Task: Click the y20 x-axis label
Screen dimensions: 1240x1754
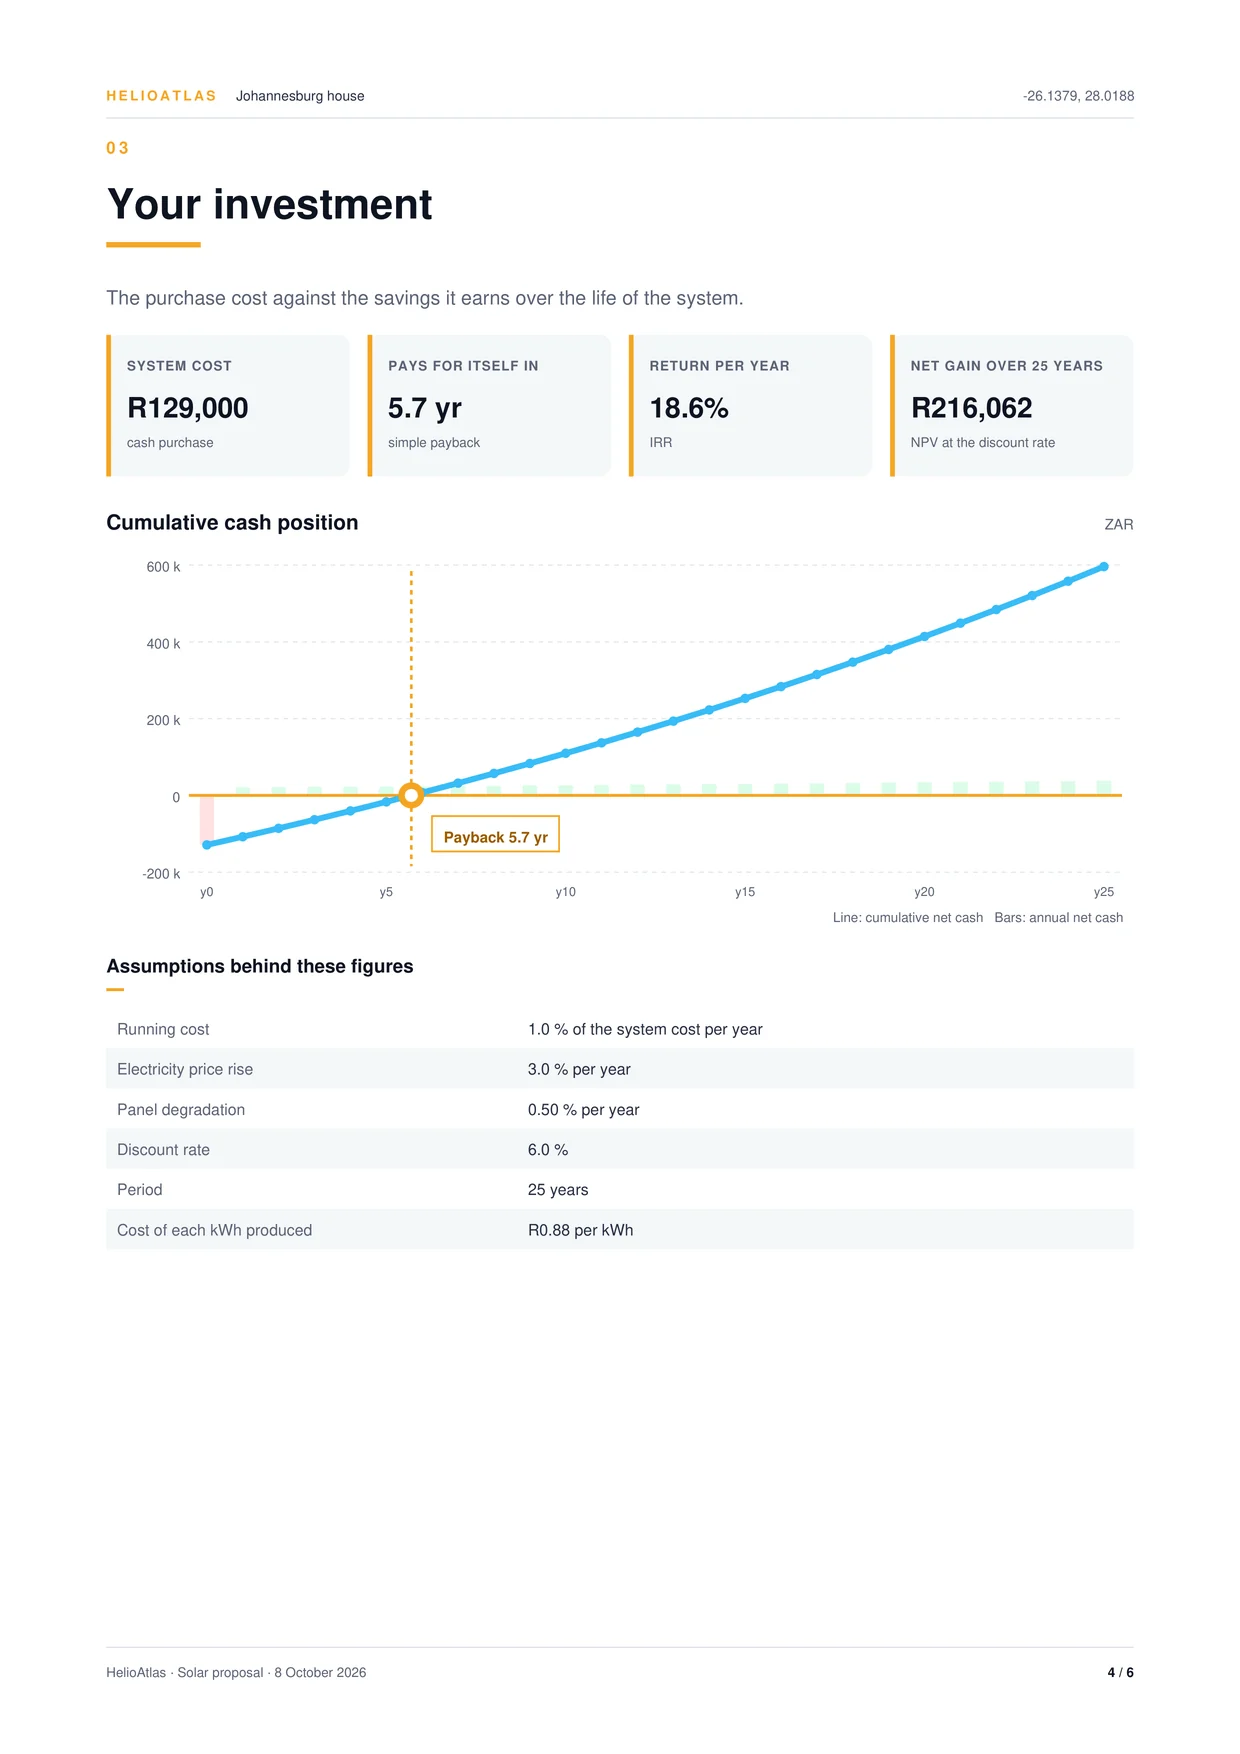Action: click(924, 892)
